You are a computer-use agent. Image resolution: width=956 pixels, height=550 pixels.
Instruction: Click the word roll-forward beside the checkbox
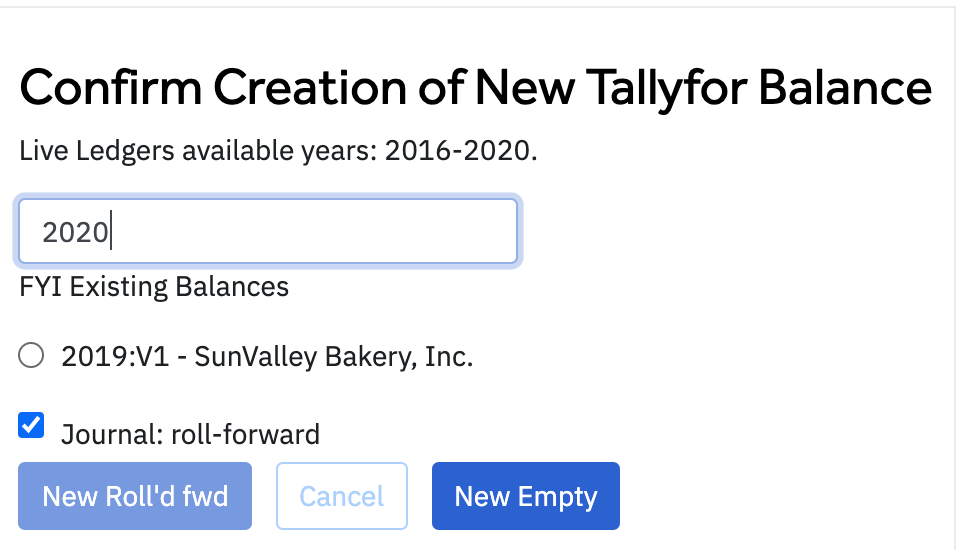(x=245, y=435)
